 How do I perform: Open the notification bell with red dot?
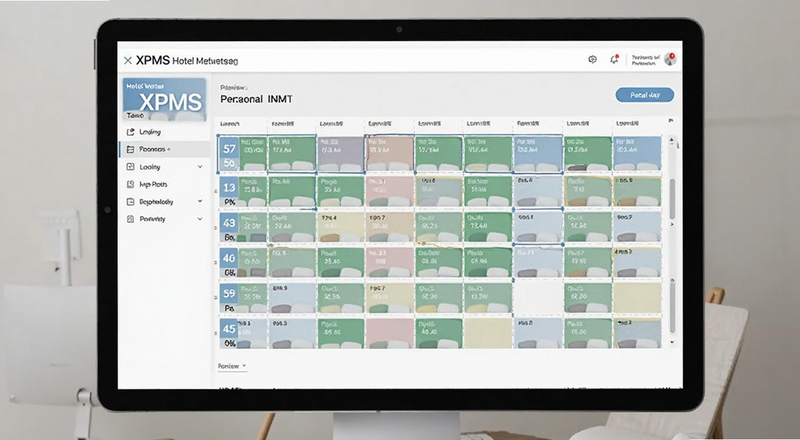click(x=614, y=59)
